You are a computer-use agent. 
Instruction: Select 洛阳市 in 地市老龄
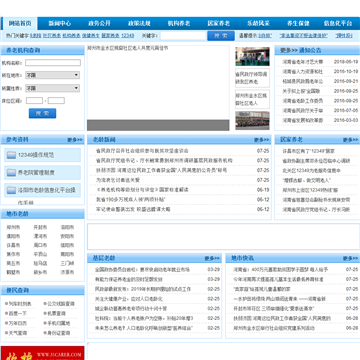pyautogui.click(x=67, y=227)
